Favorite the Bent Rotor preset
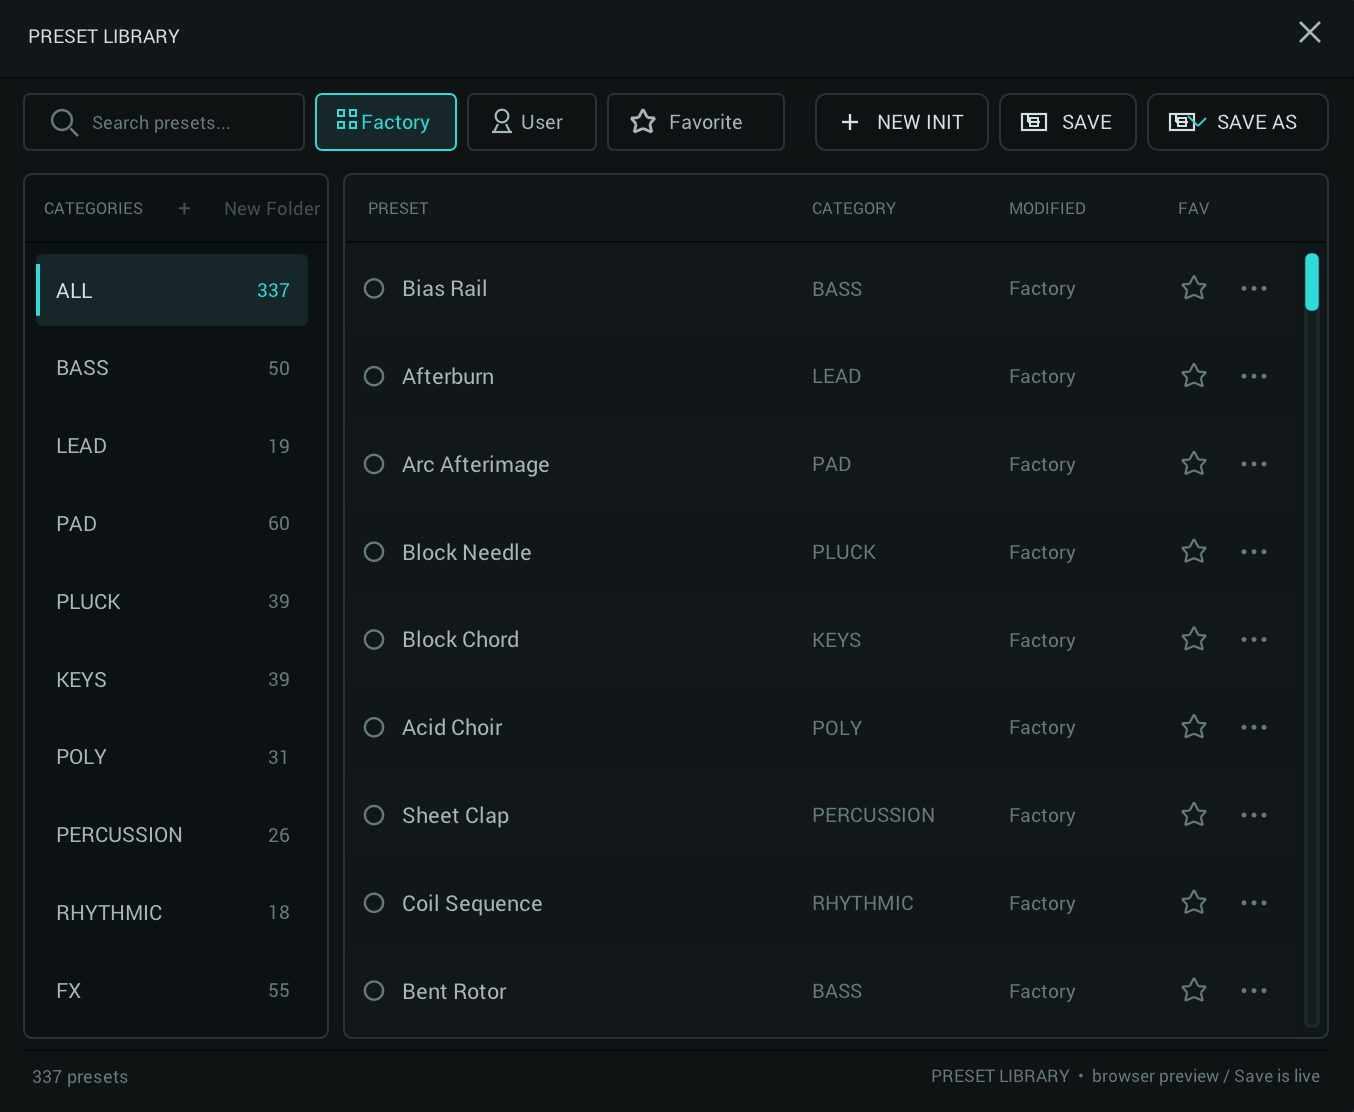 point(1194,991)
